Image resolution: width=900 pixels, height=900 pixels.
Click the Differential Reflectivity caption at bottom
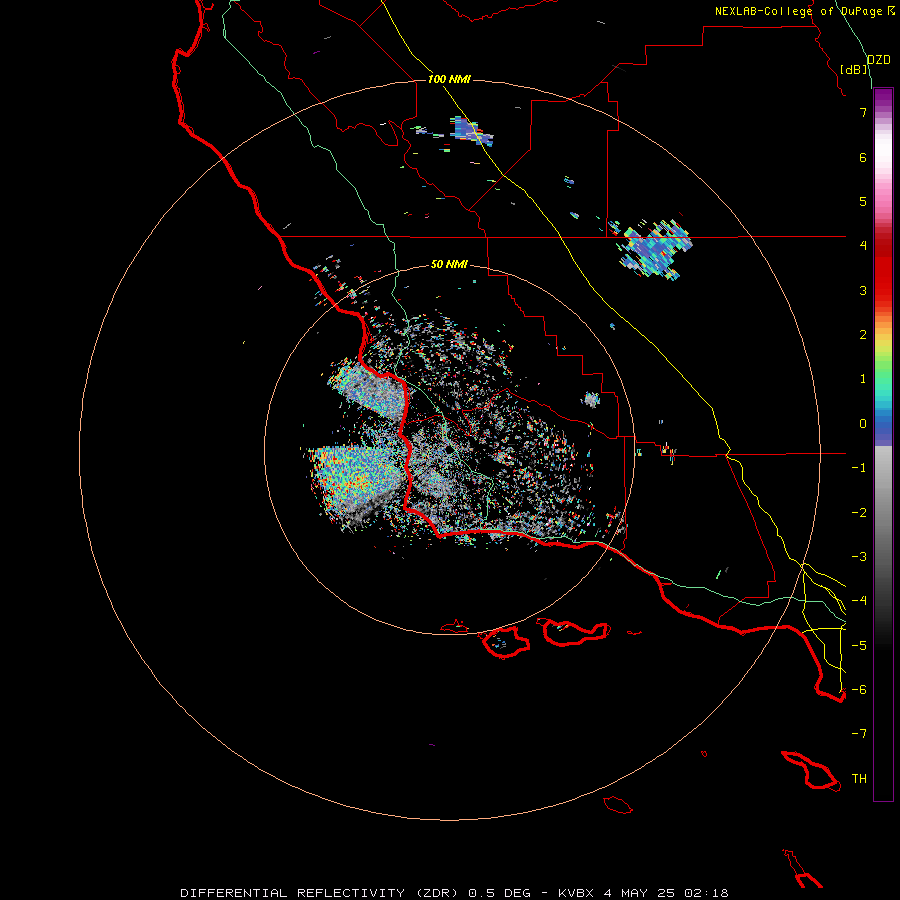(454, 893)
